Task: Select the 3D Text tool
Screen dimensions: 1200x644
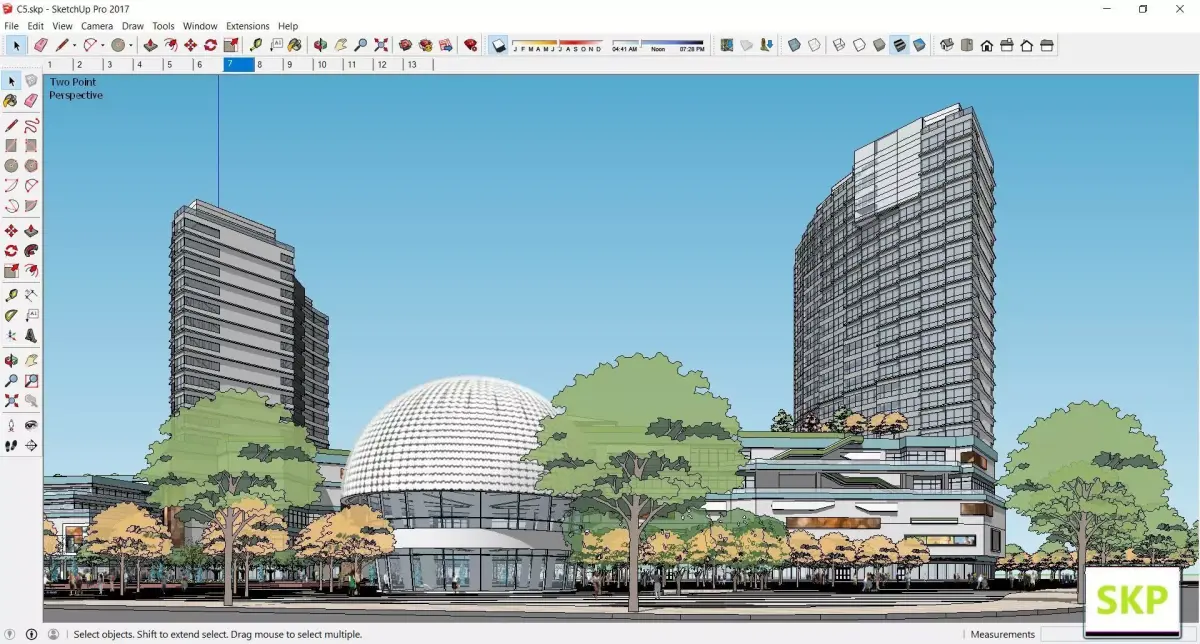Action: [x=31, y=335]
